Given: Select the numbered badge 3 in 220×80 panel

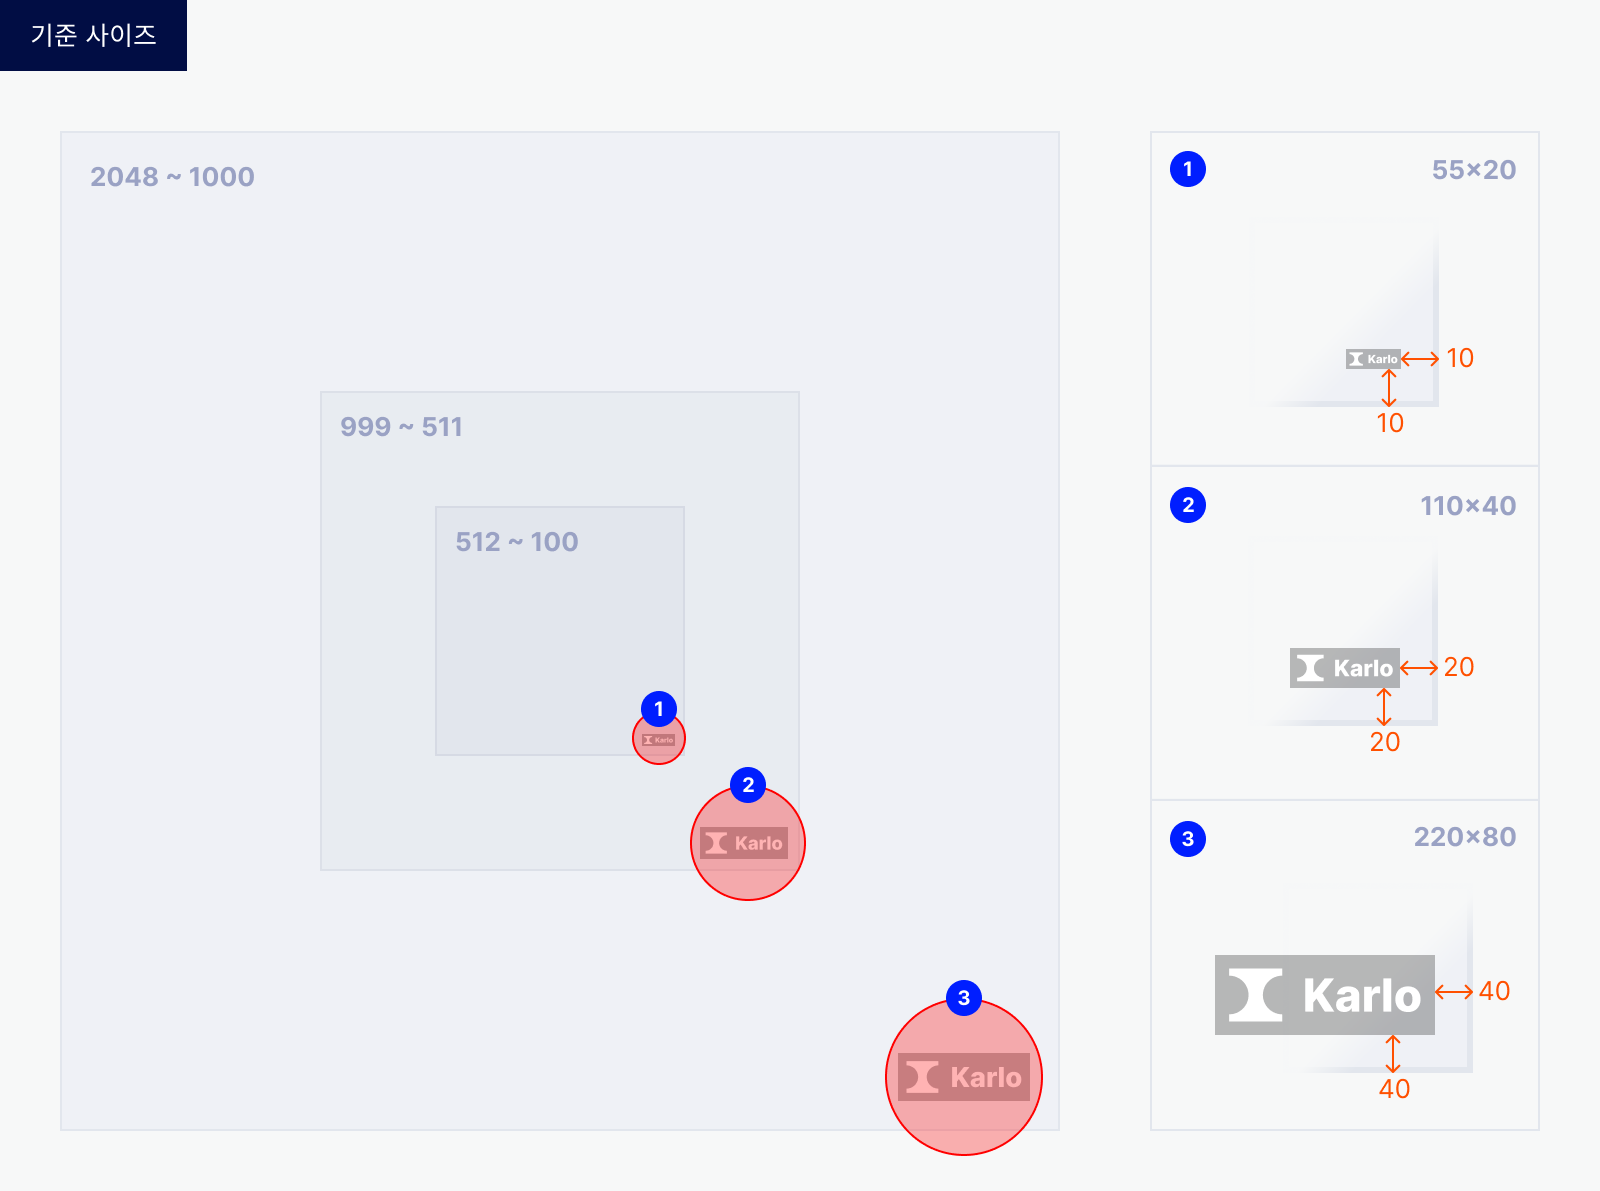Looking at the screenshot, I should point(1188,839).
